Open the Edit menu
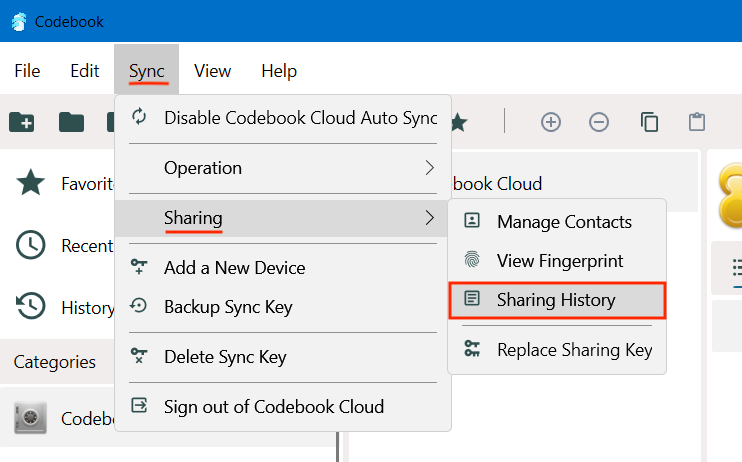 pyautogui.click(x=85, y=71)
